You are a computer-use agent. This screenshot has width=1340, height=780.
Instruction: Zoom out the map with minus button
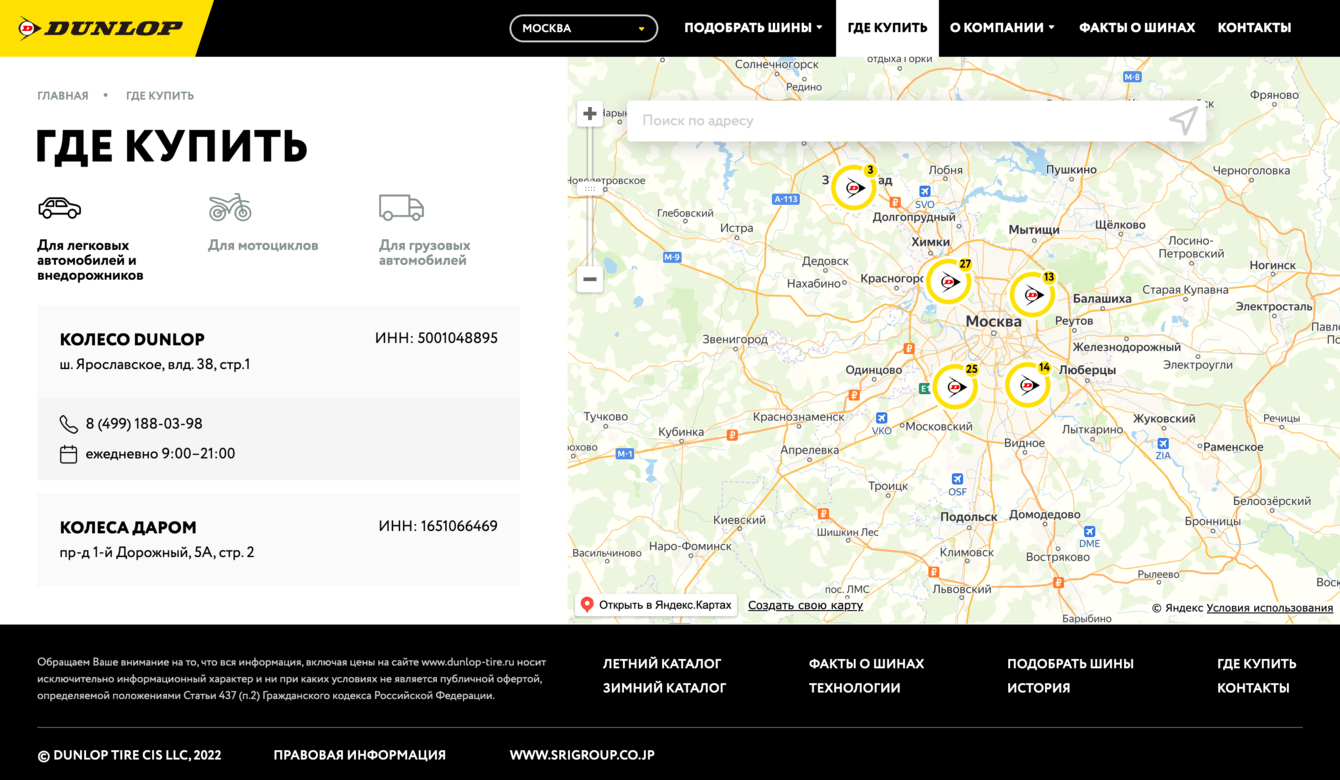(x=590, y=279)
